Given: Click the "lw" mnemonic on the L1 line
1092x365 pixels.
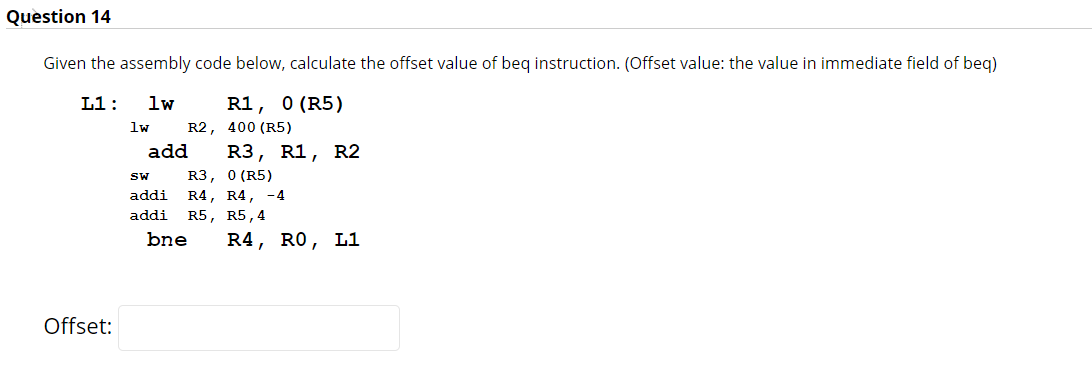Looking at the screenshot, I should coord(162,104).
